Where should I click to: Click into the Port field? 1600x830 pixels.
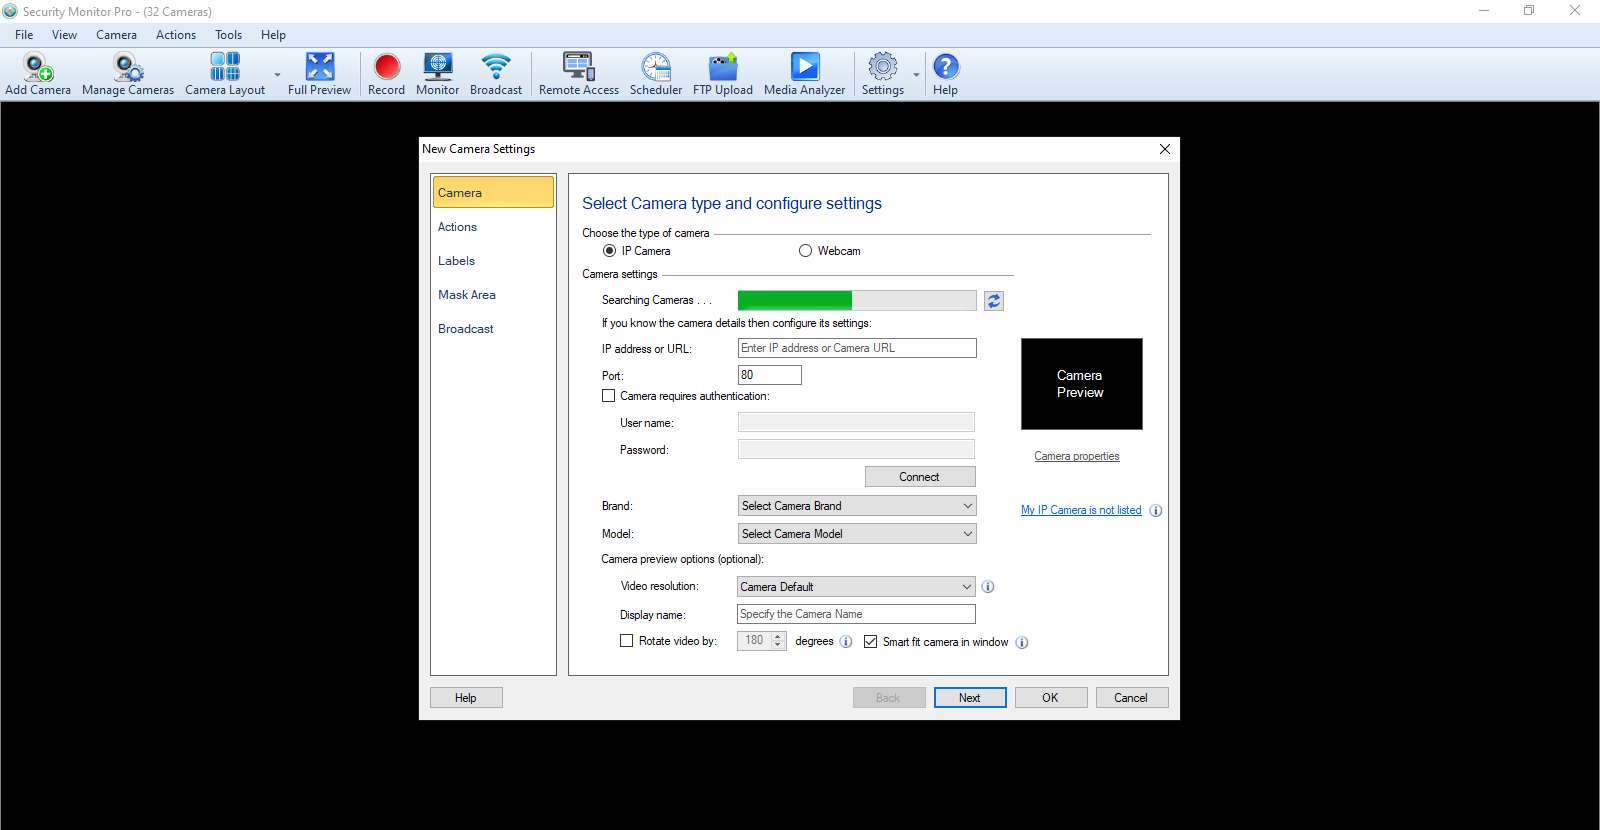click(770, 375)
